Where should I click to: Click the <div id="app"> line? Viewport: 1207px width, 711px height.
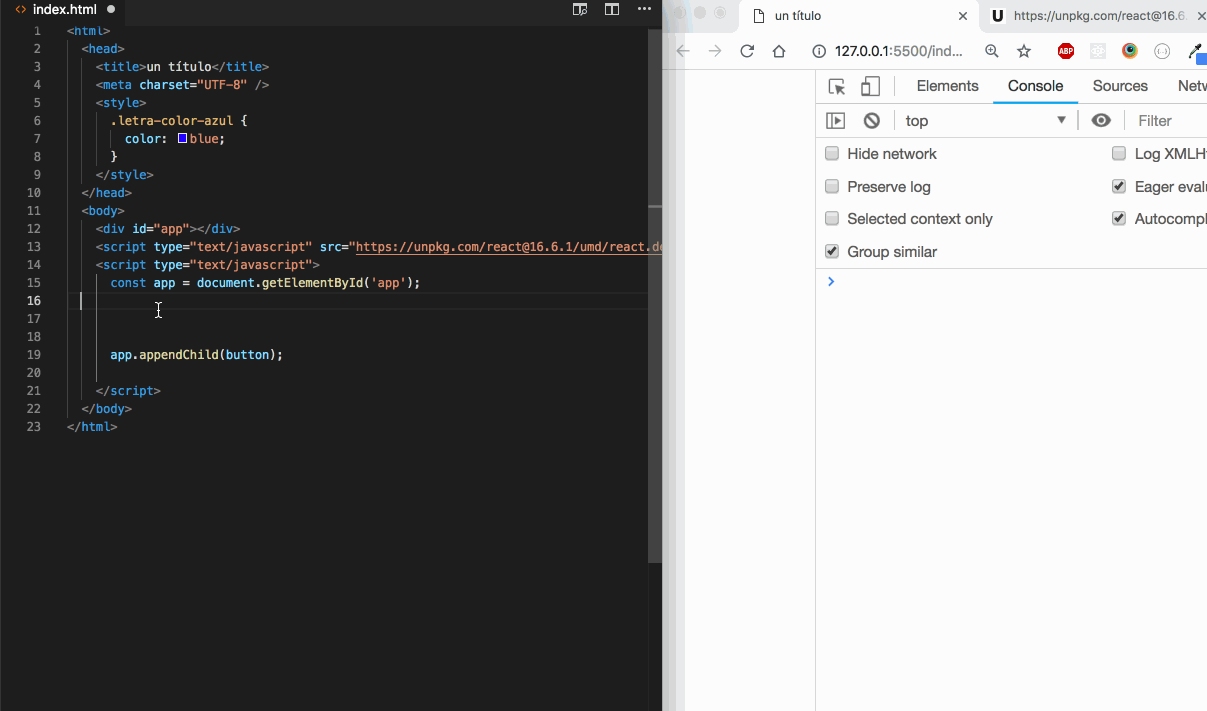tap(168, 229)
